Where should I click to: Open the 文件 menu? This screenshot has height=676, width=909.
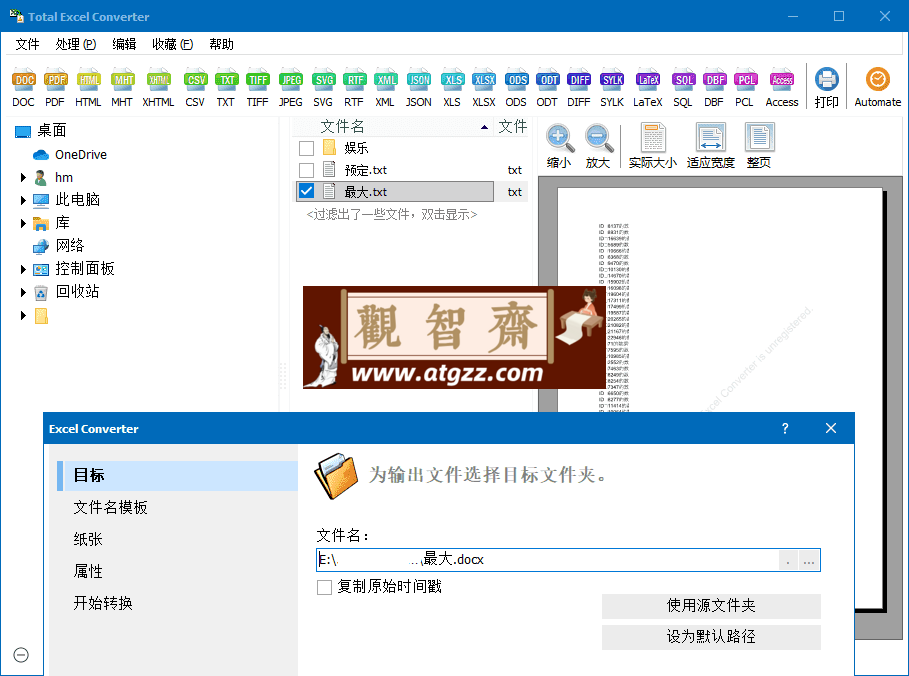click(x=27, y=44)
